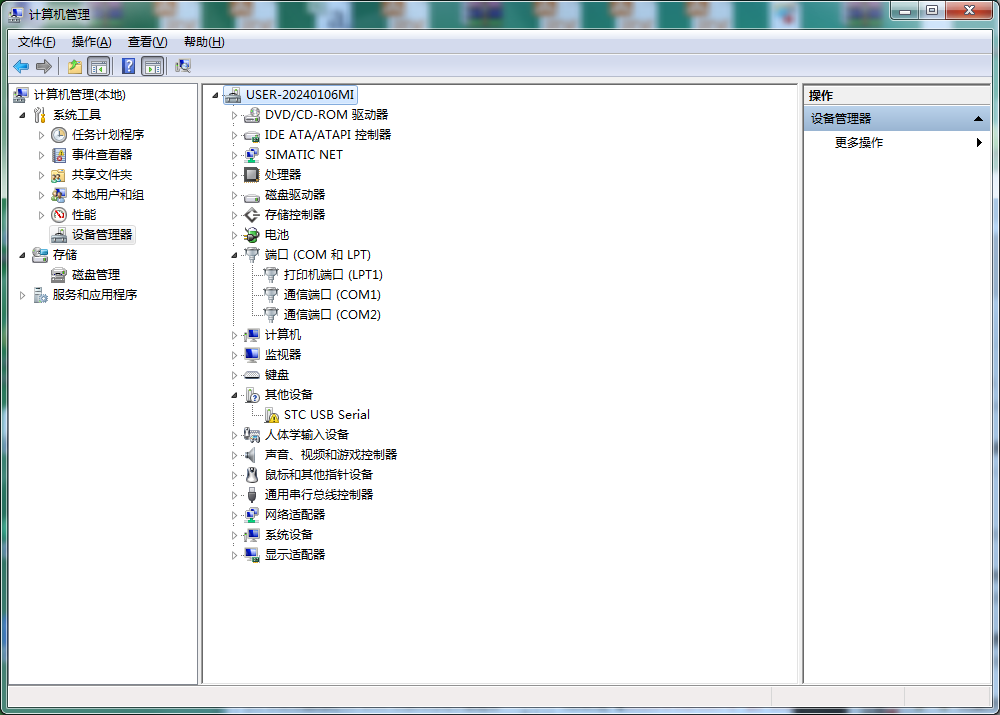Viewport: 1000px width, 715px height.
Task: Click the Forward arrow toolbar icon
Action: [x=44, y=66]
